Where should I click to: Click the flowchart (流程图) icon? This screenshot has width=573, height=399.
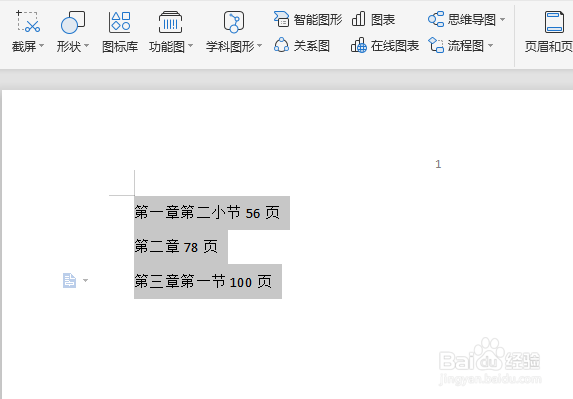pyautogui.click(x=436, y=45)
